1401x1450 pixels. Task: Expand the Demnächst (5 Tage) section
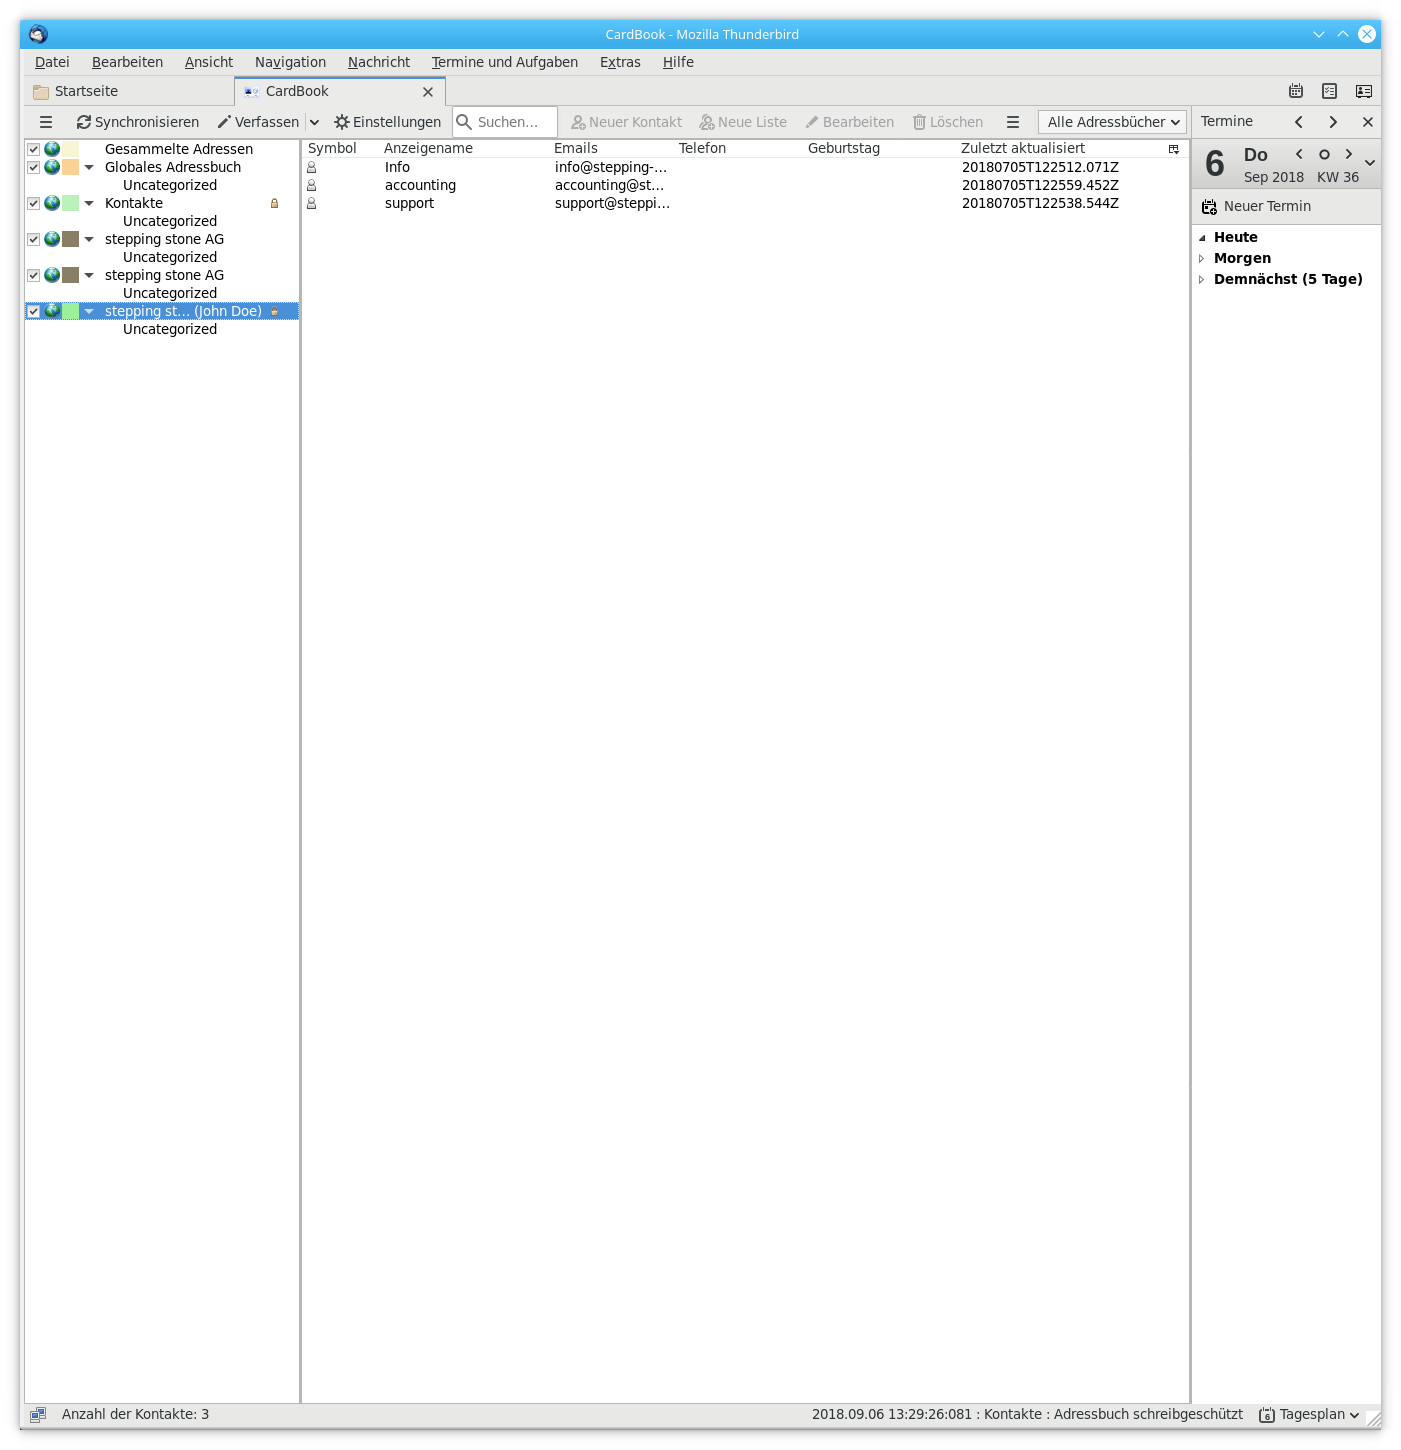1202,279
